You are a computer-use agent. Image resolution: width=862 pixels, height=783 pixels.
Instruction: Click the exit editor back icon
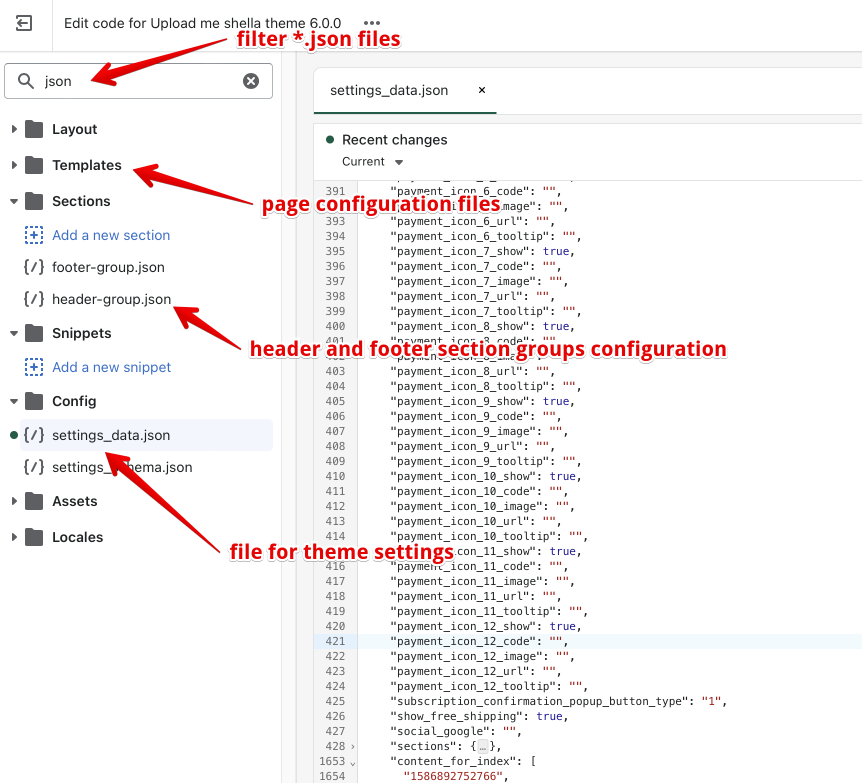point(24,23)
